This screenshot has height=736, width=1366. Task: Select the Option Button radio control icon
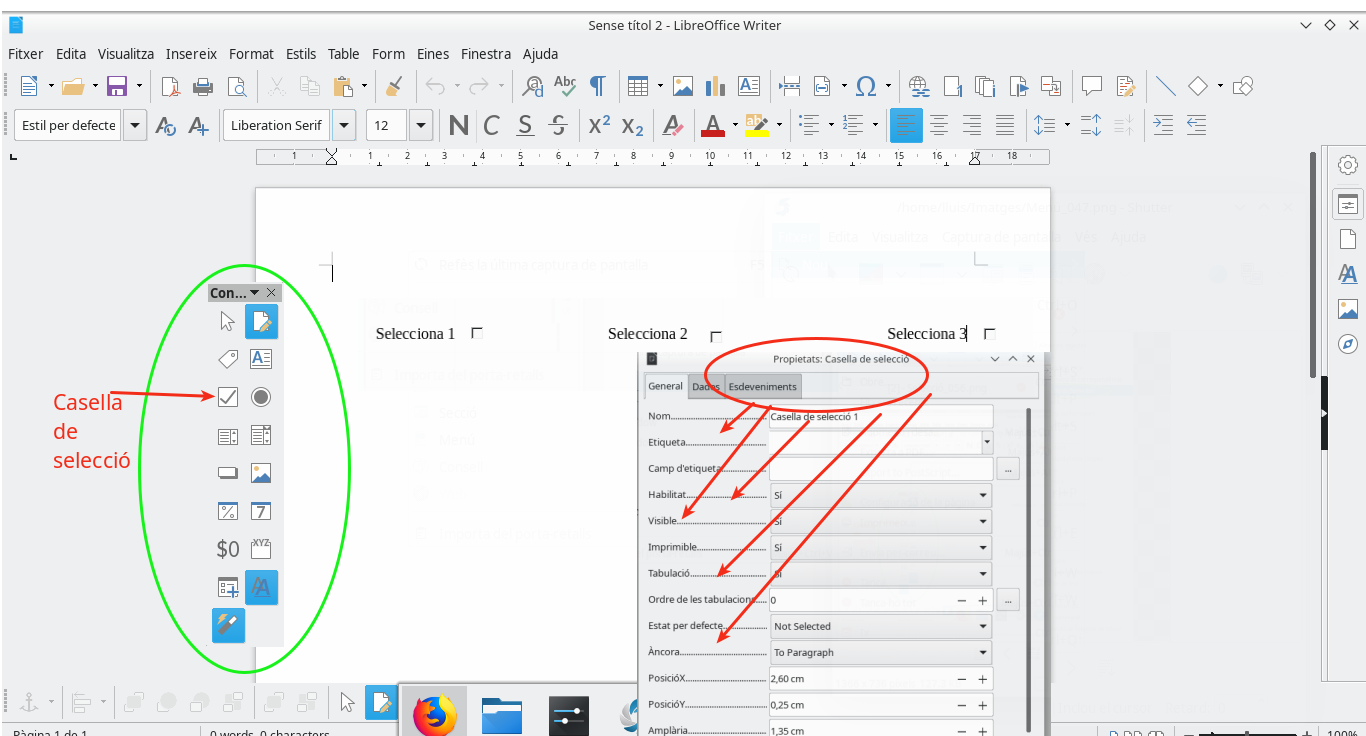tap(261, 397)
